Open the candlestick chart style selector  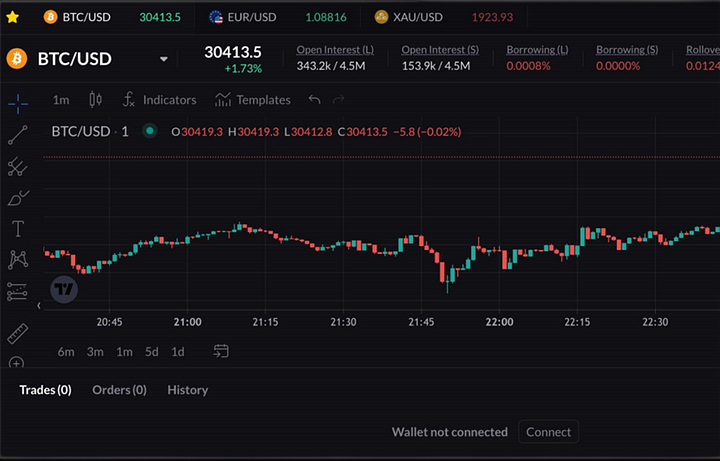(x=96, y=100)
